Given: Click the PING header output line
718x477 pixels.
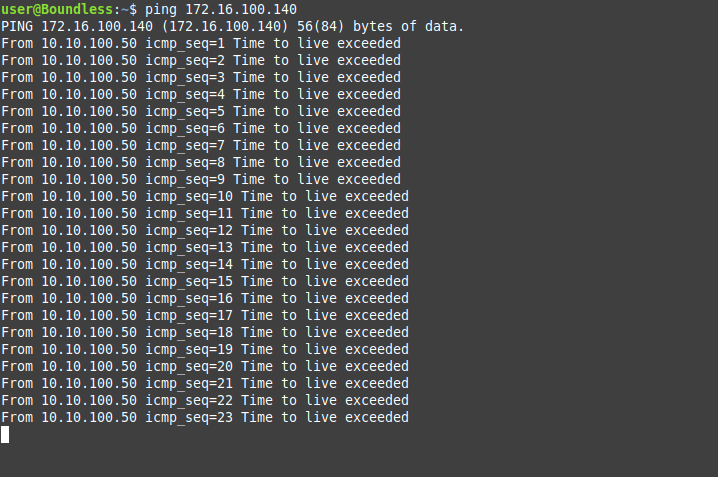Looking at the screenshot, I should (232, 26).
